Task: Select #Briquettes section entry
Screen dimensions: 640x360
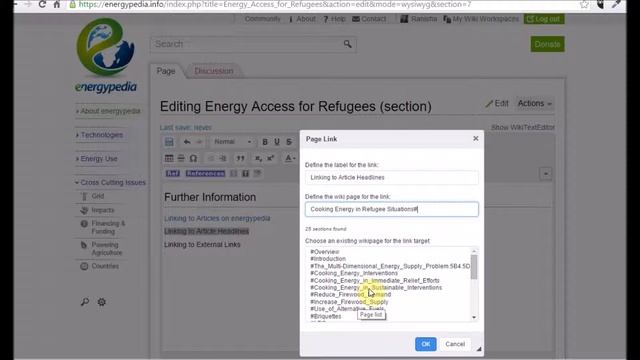Action: pos(325,316)
